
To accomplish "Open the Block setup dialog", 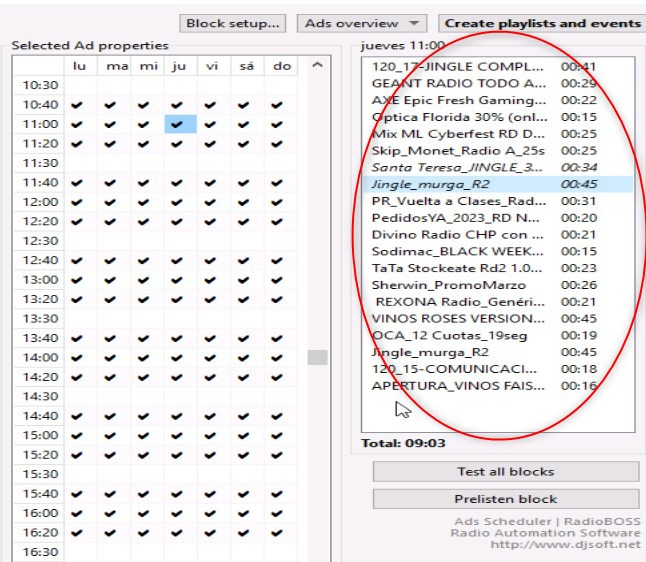I will (x=232, y=23).
